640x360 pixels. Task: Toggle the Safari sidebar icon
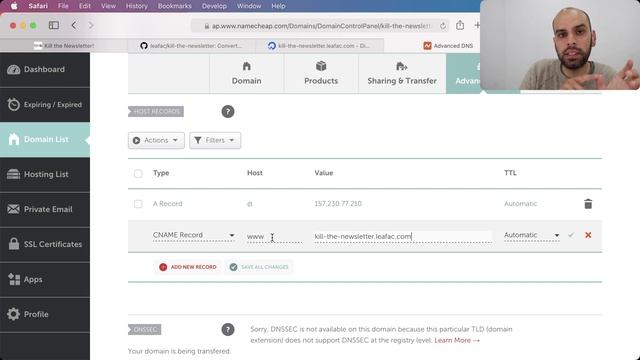point(53,25)
